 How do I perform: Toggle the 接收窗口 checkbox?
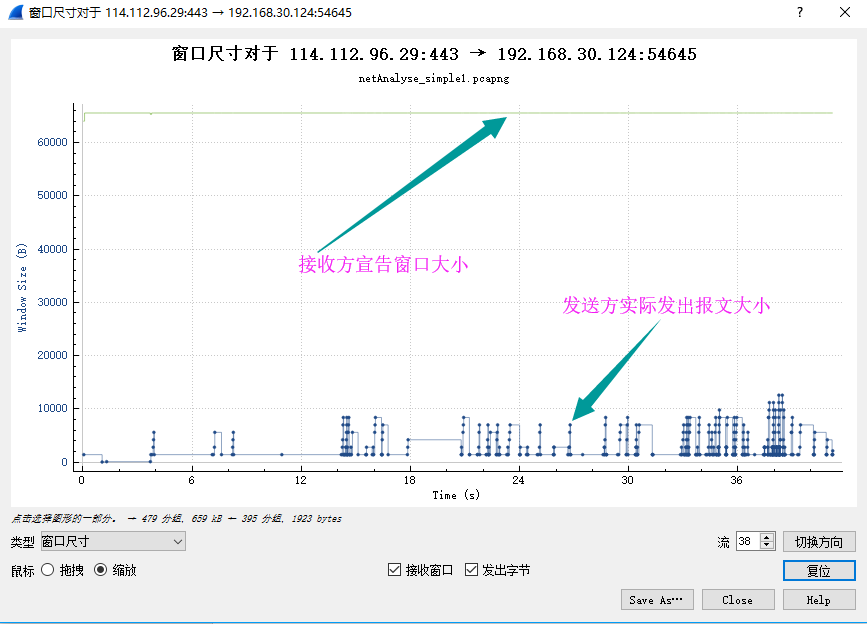point(394,570)
